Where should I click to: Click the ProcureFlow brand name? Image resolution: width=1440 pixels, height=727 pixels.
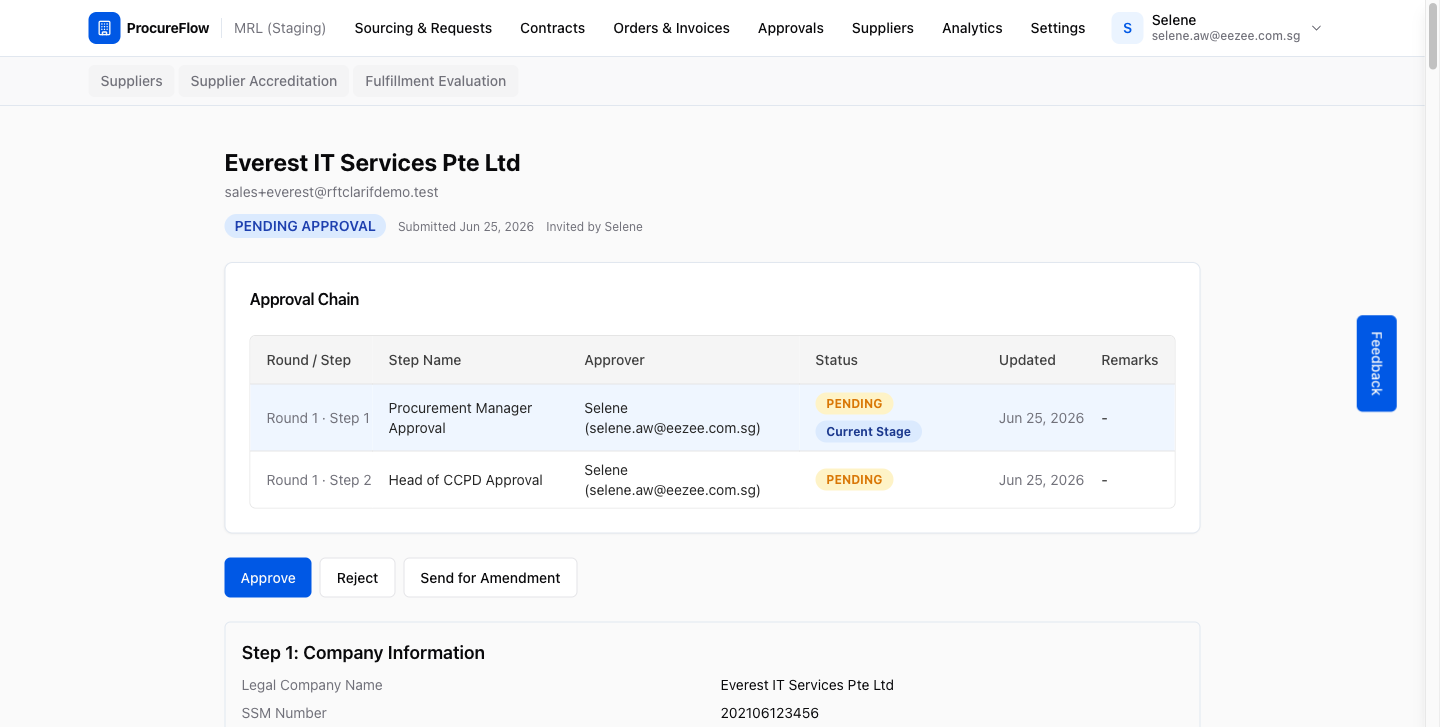pyautogui.click(x=168, y=28)
